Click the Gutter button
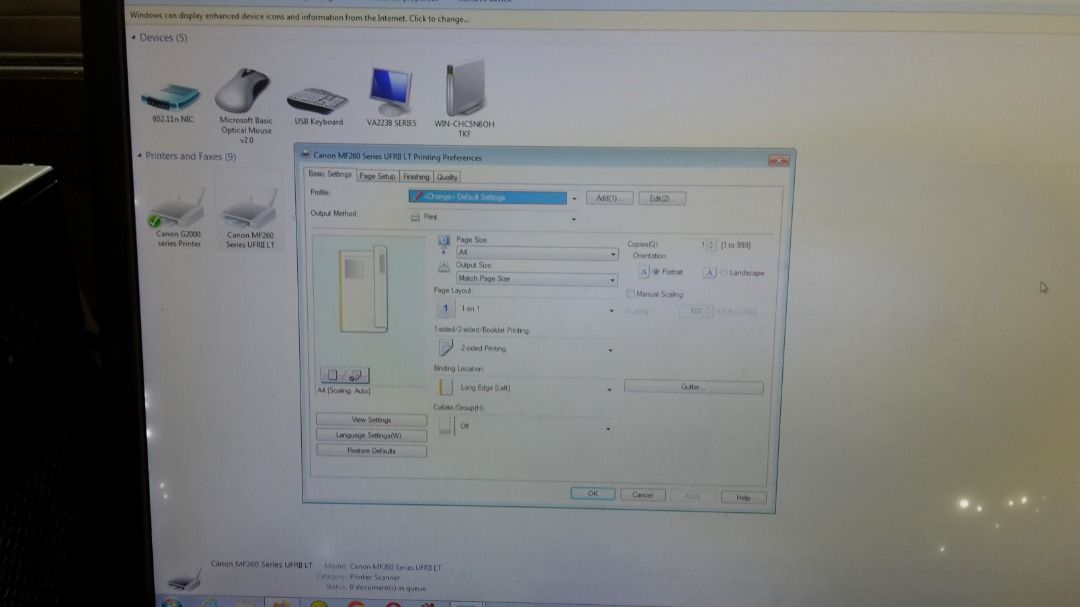 694,387
